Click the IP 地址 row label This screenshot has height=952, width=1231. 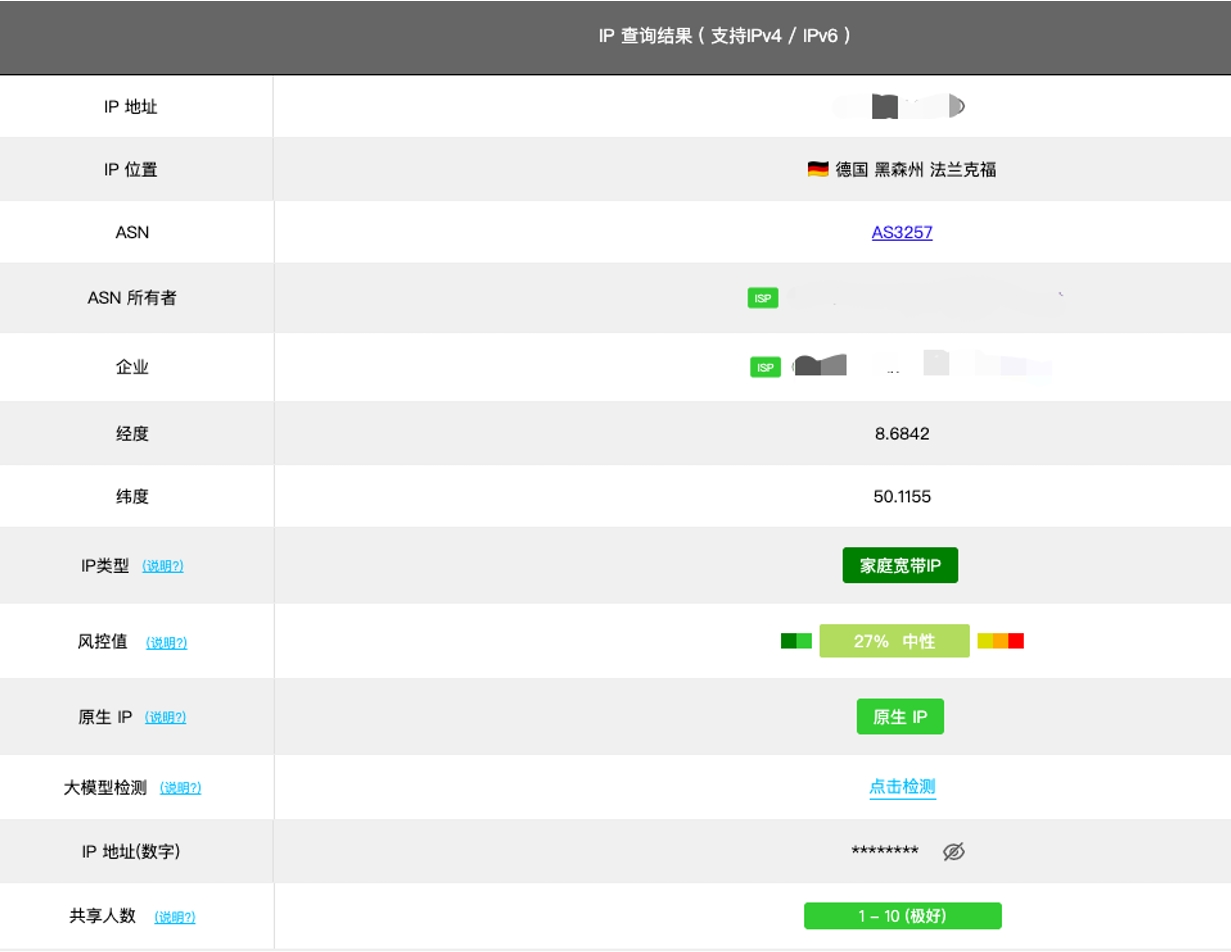click(x=131, y=107)
